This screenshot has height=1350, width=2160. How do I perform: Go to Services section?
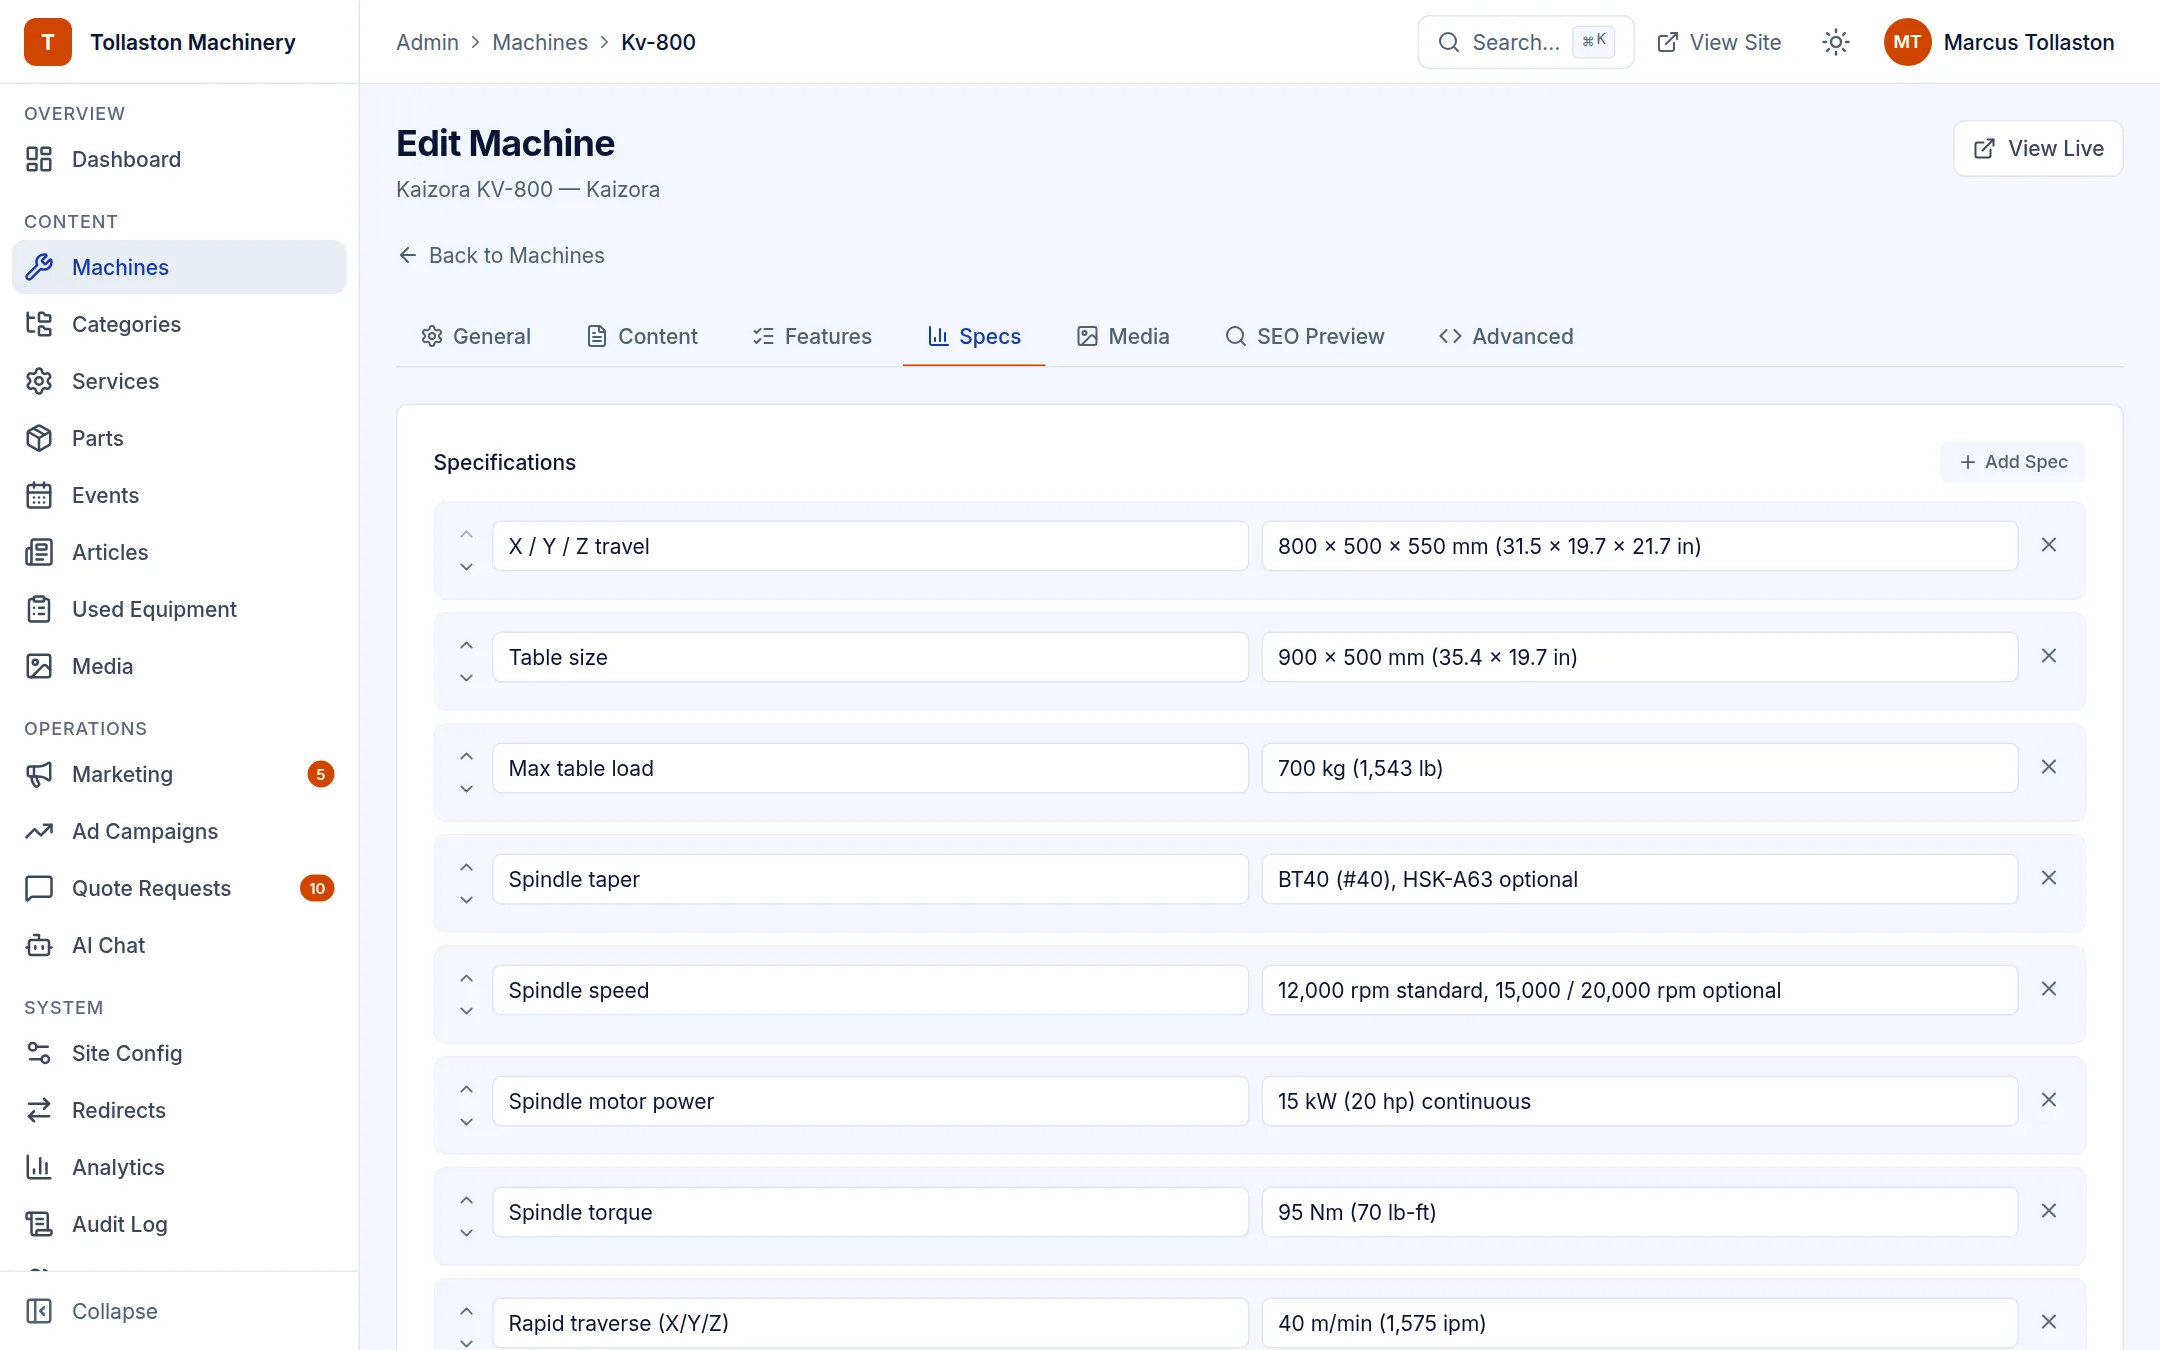pyautogui.click(x=179, y=381)
